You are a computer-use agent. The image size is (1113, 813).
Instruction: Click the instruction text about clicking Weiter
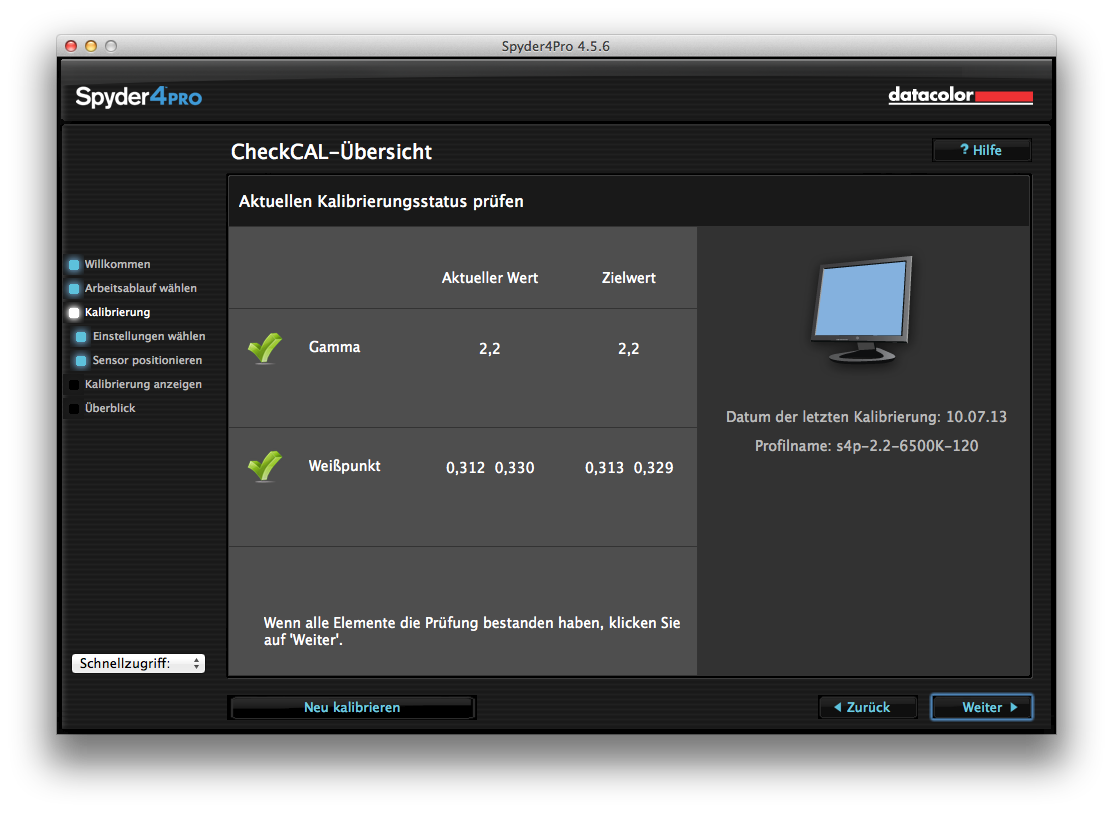point(472,631)
